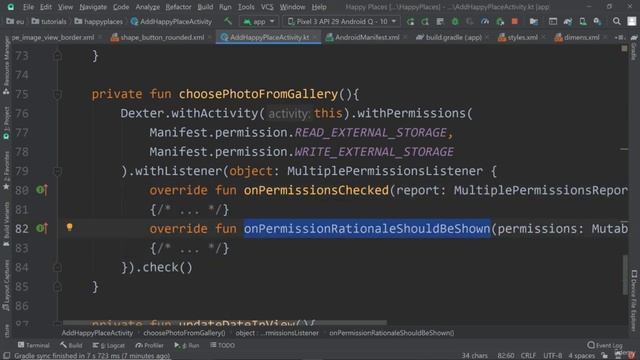Open the Navigate menu

tap(93, 7)
